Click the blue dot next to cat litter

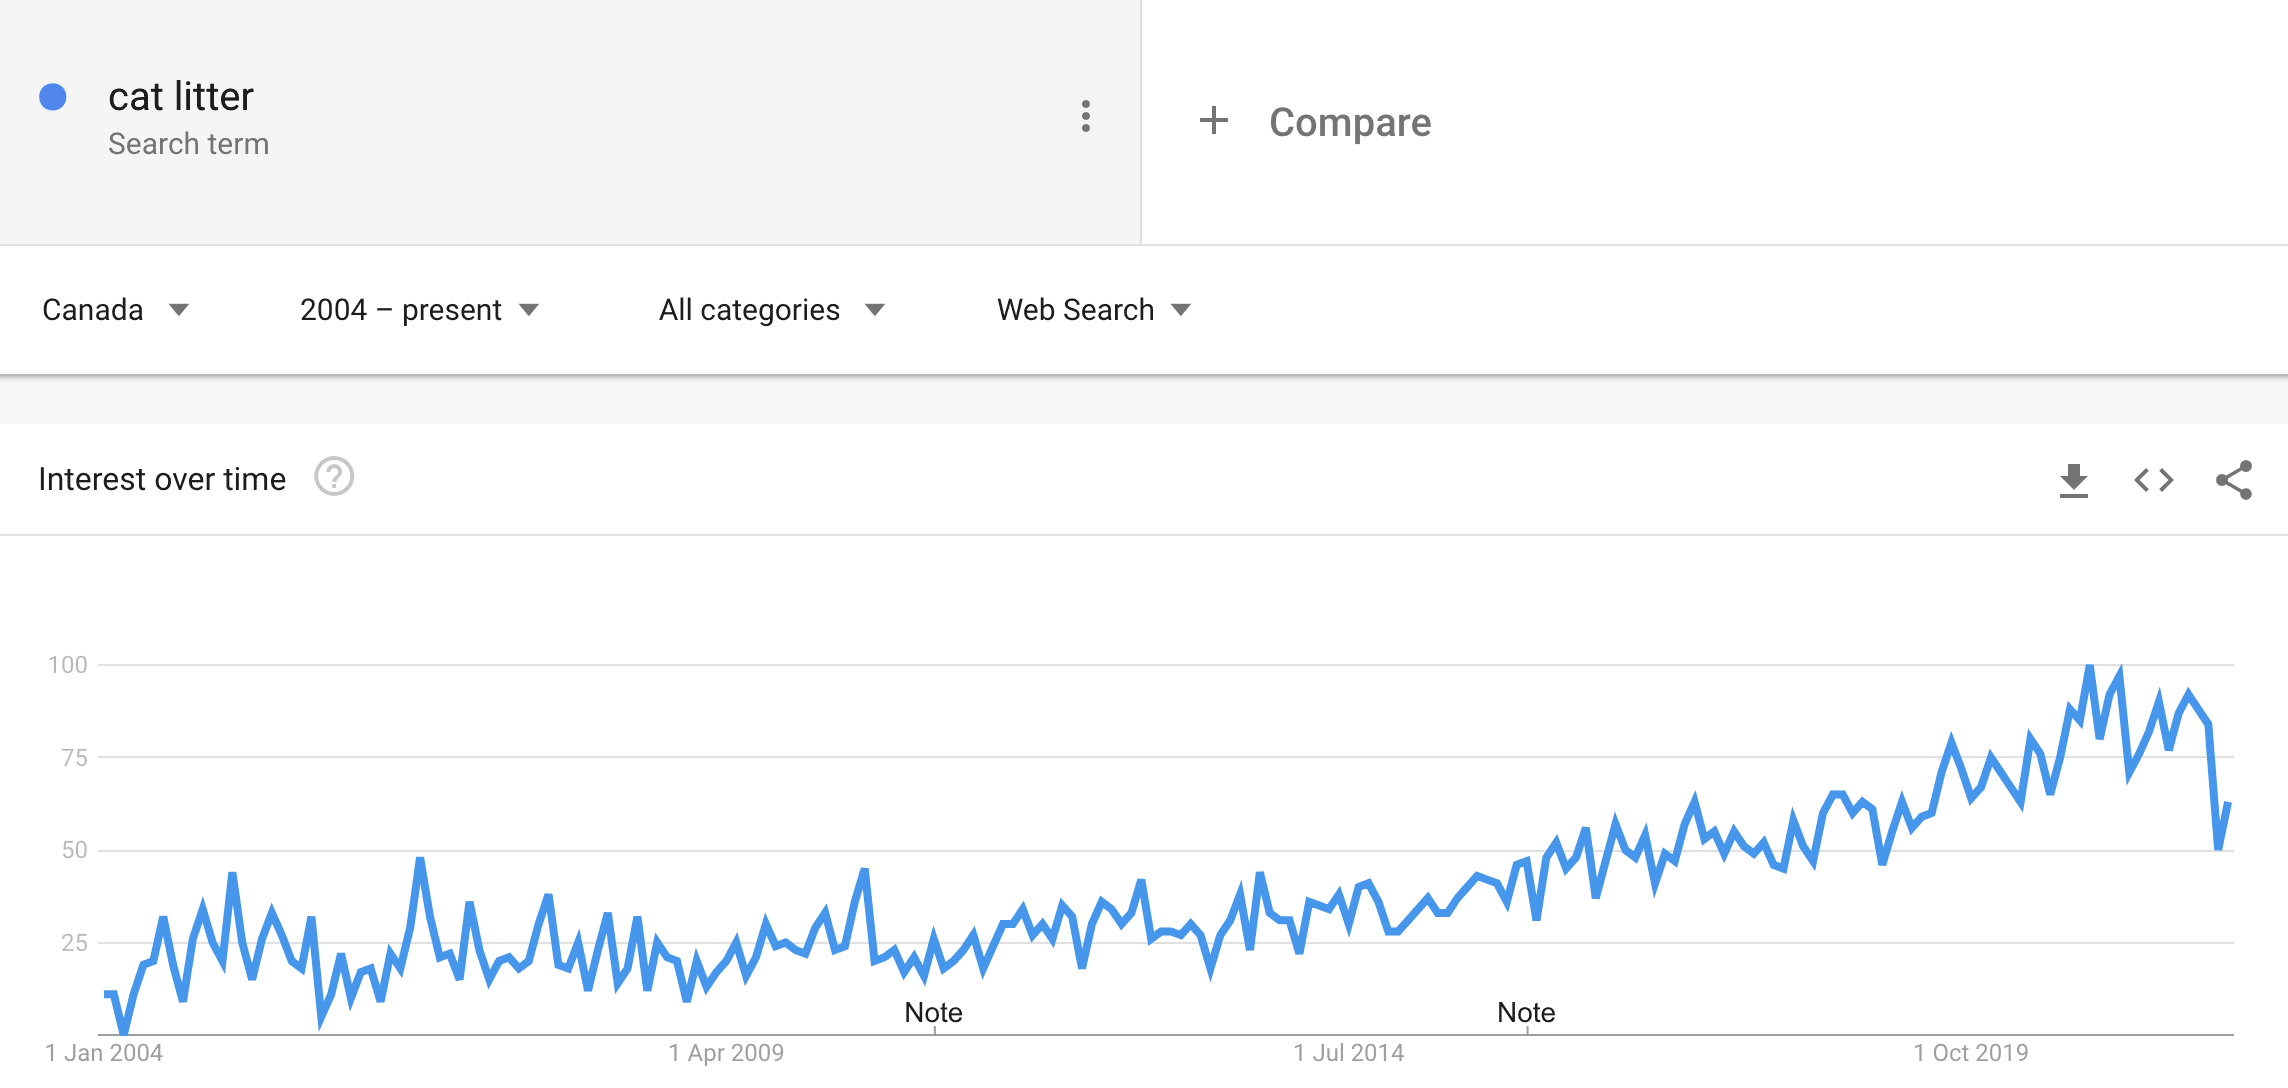[53, 97]
